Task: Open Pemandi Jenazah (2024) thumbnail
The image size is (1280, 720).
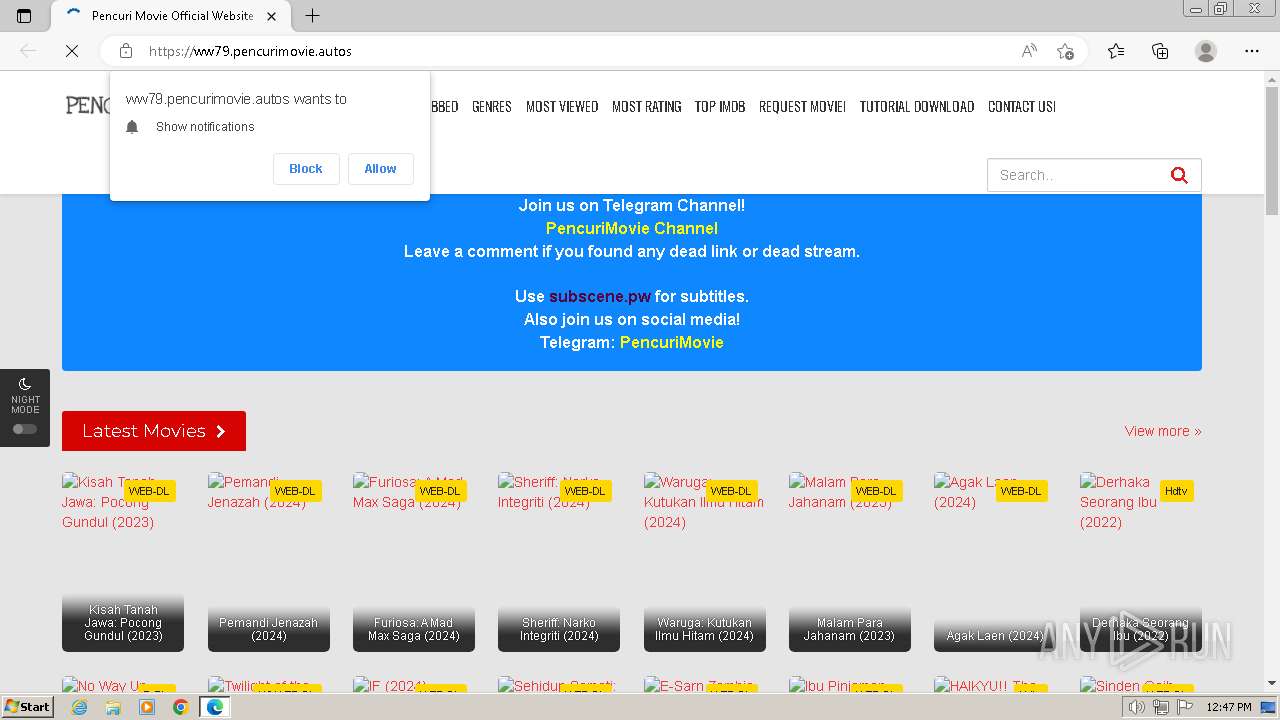Action: (x=269, y=562)
